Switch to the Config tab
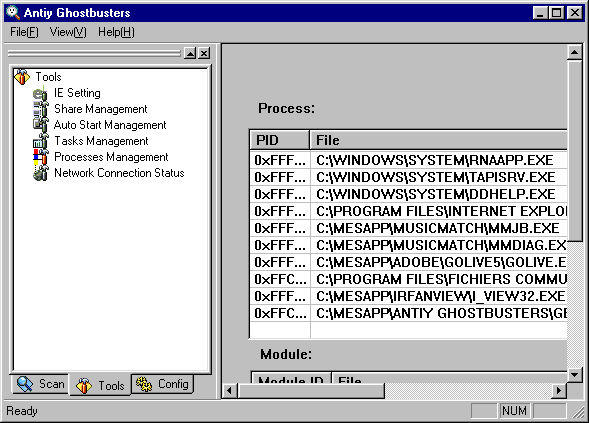589x423 pixels. pos(162,384)
